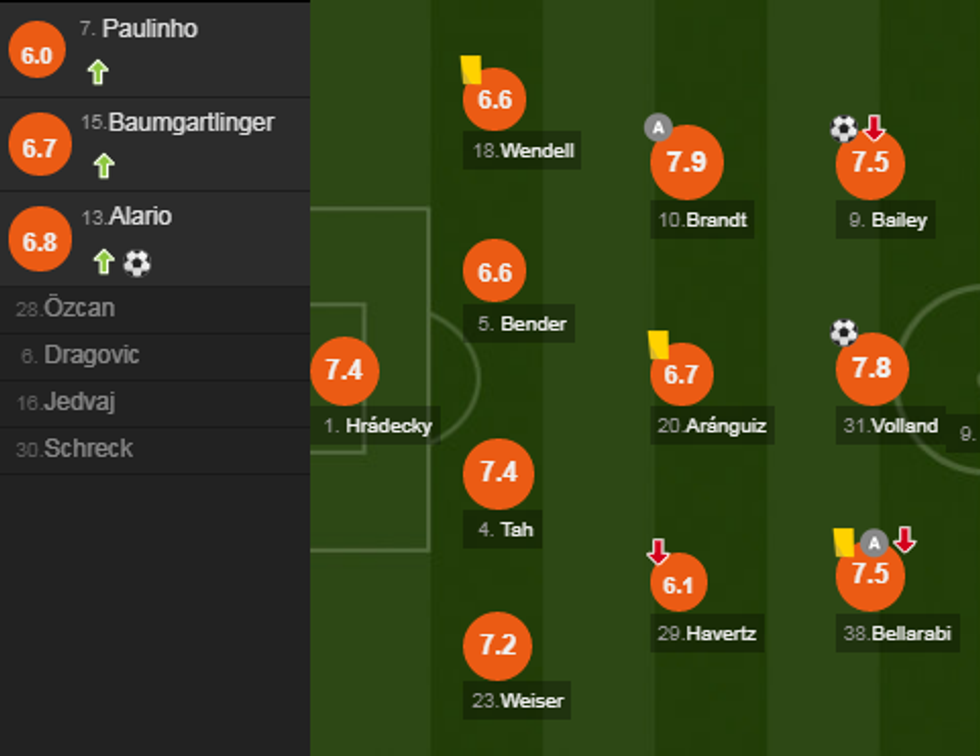
Task: Click Aránguiz's yellow card icon
Action: pyautogui.click(x=658, y=344)
